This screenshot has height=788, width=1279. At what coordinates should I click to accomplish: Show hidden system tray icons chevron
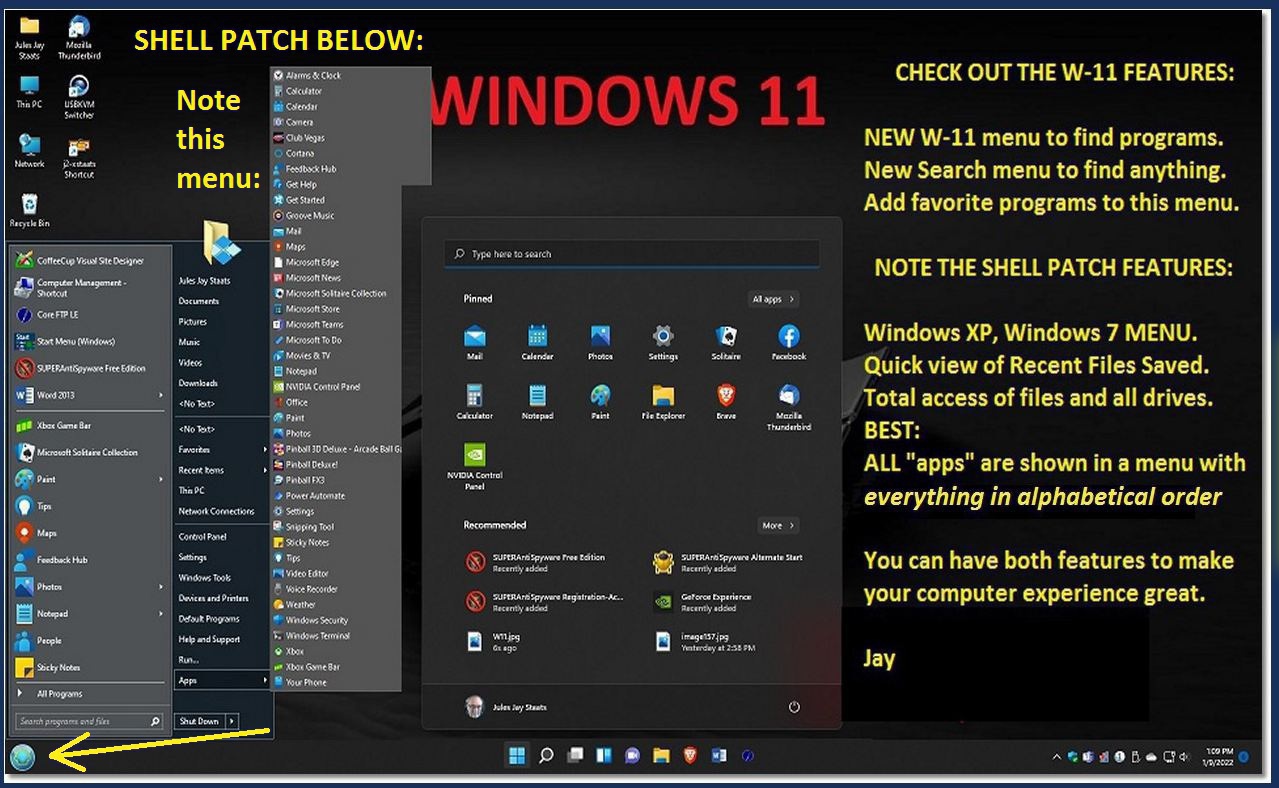[x=1057, y=757]
